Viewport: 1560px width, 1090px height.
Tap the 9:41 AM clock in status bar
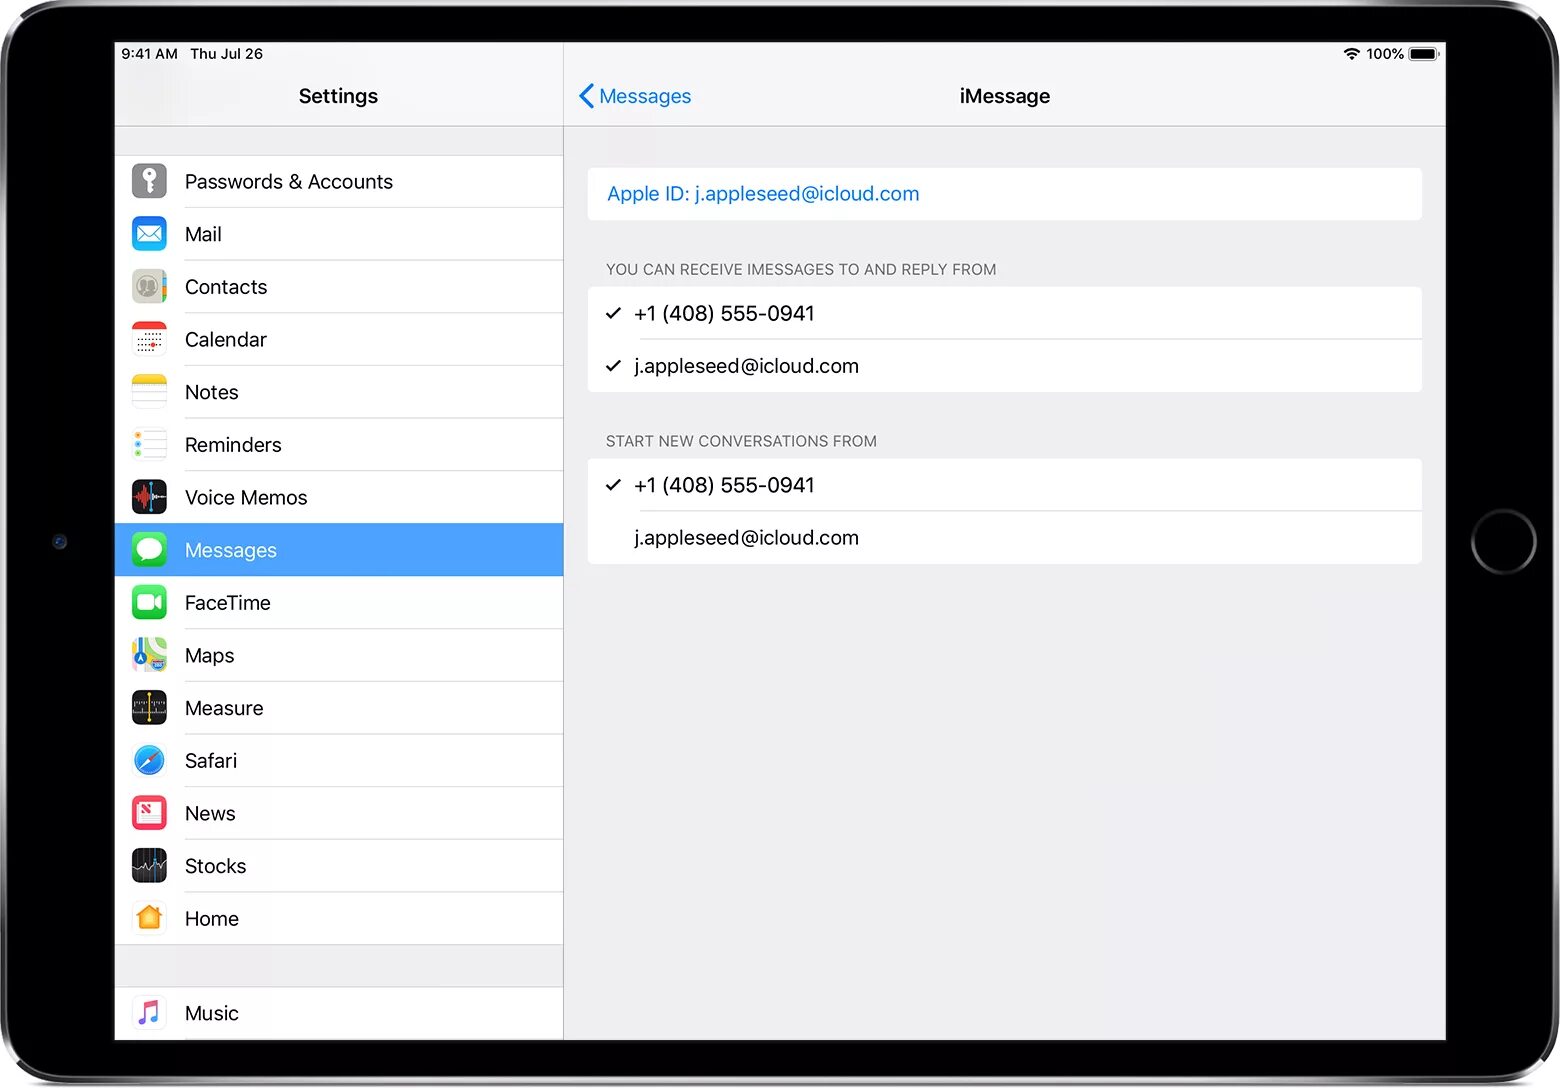pos(150,54)
